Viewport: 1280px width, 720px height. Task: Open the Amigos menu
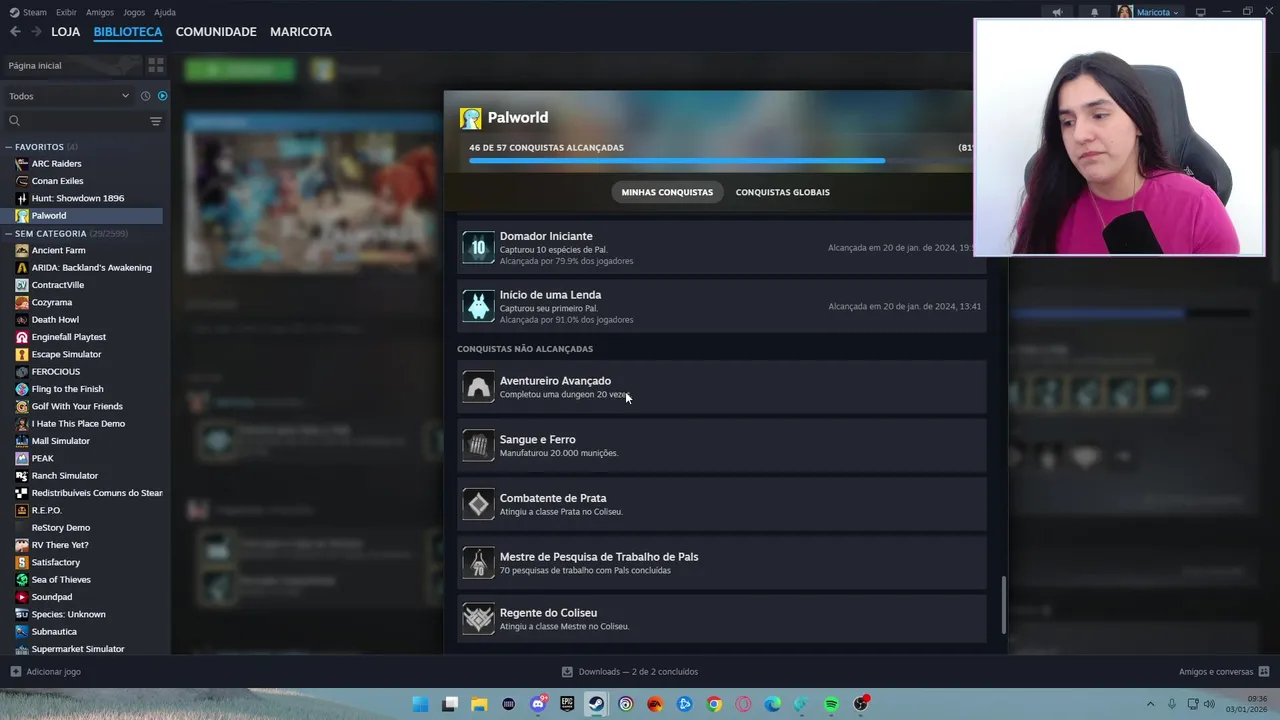click(x=100, y=12)
